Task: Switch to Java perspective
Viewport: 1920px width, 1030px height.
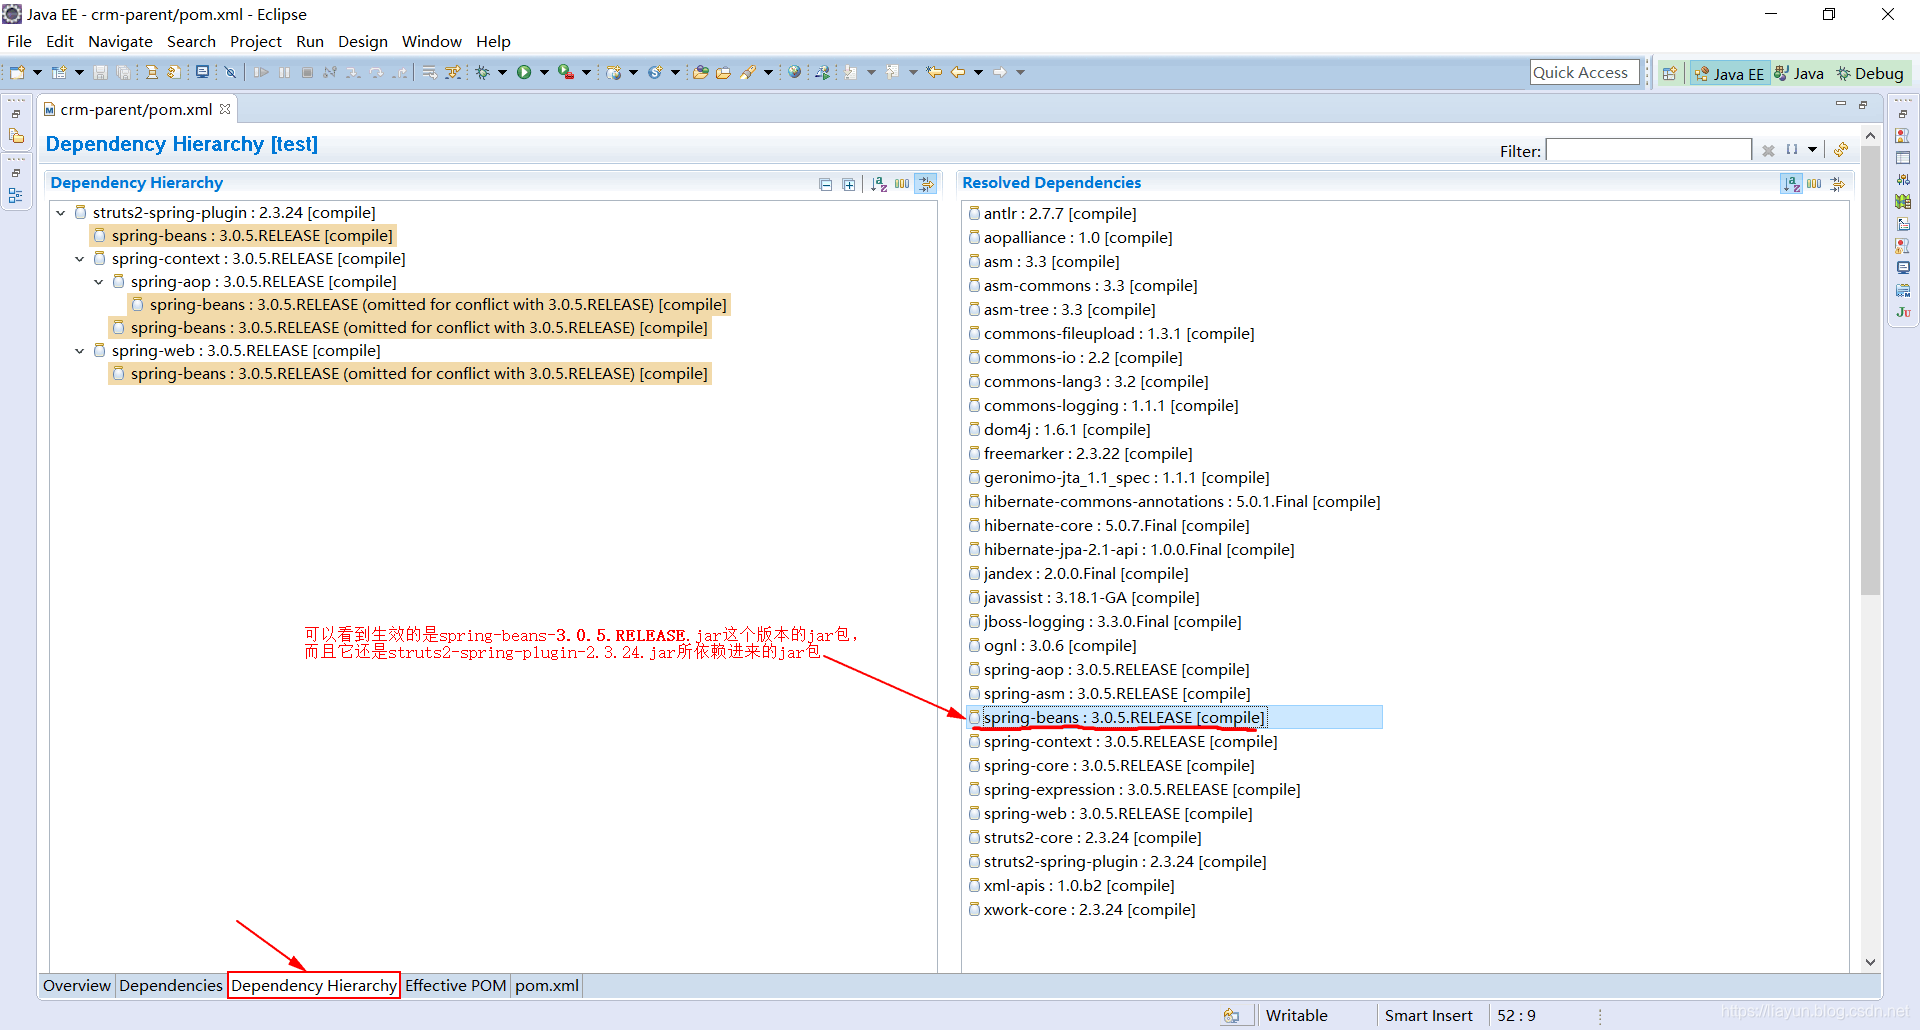Action: click(1799, 73)
